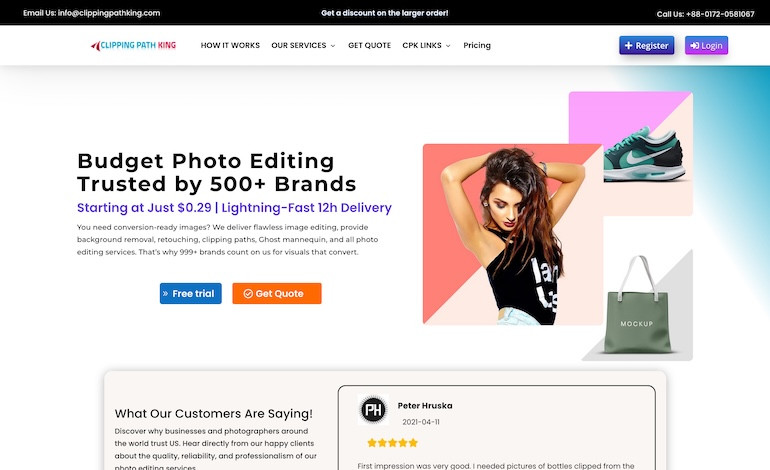The image size is (770, 470).
Task: Click Peter Hruska's PH avatar
Action: click(373, 409)
